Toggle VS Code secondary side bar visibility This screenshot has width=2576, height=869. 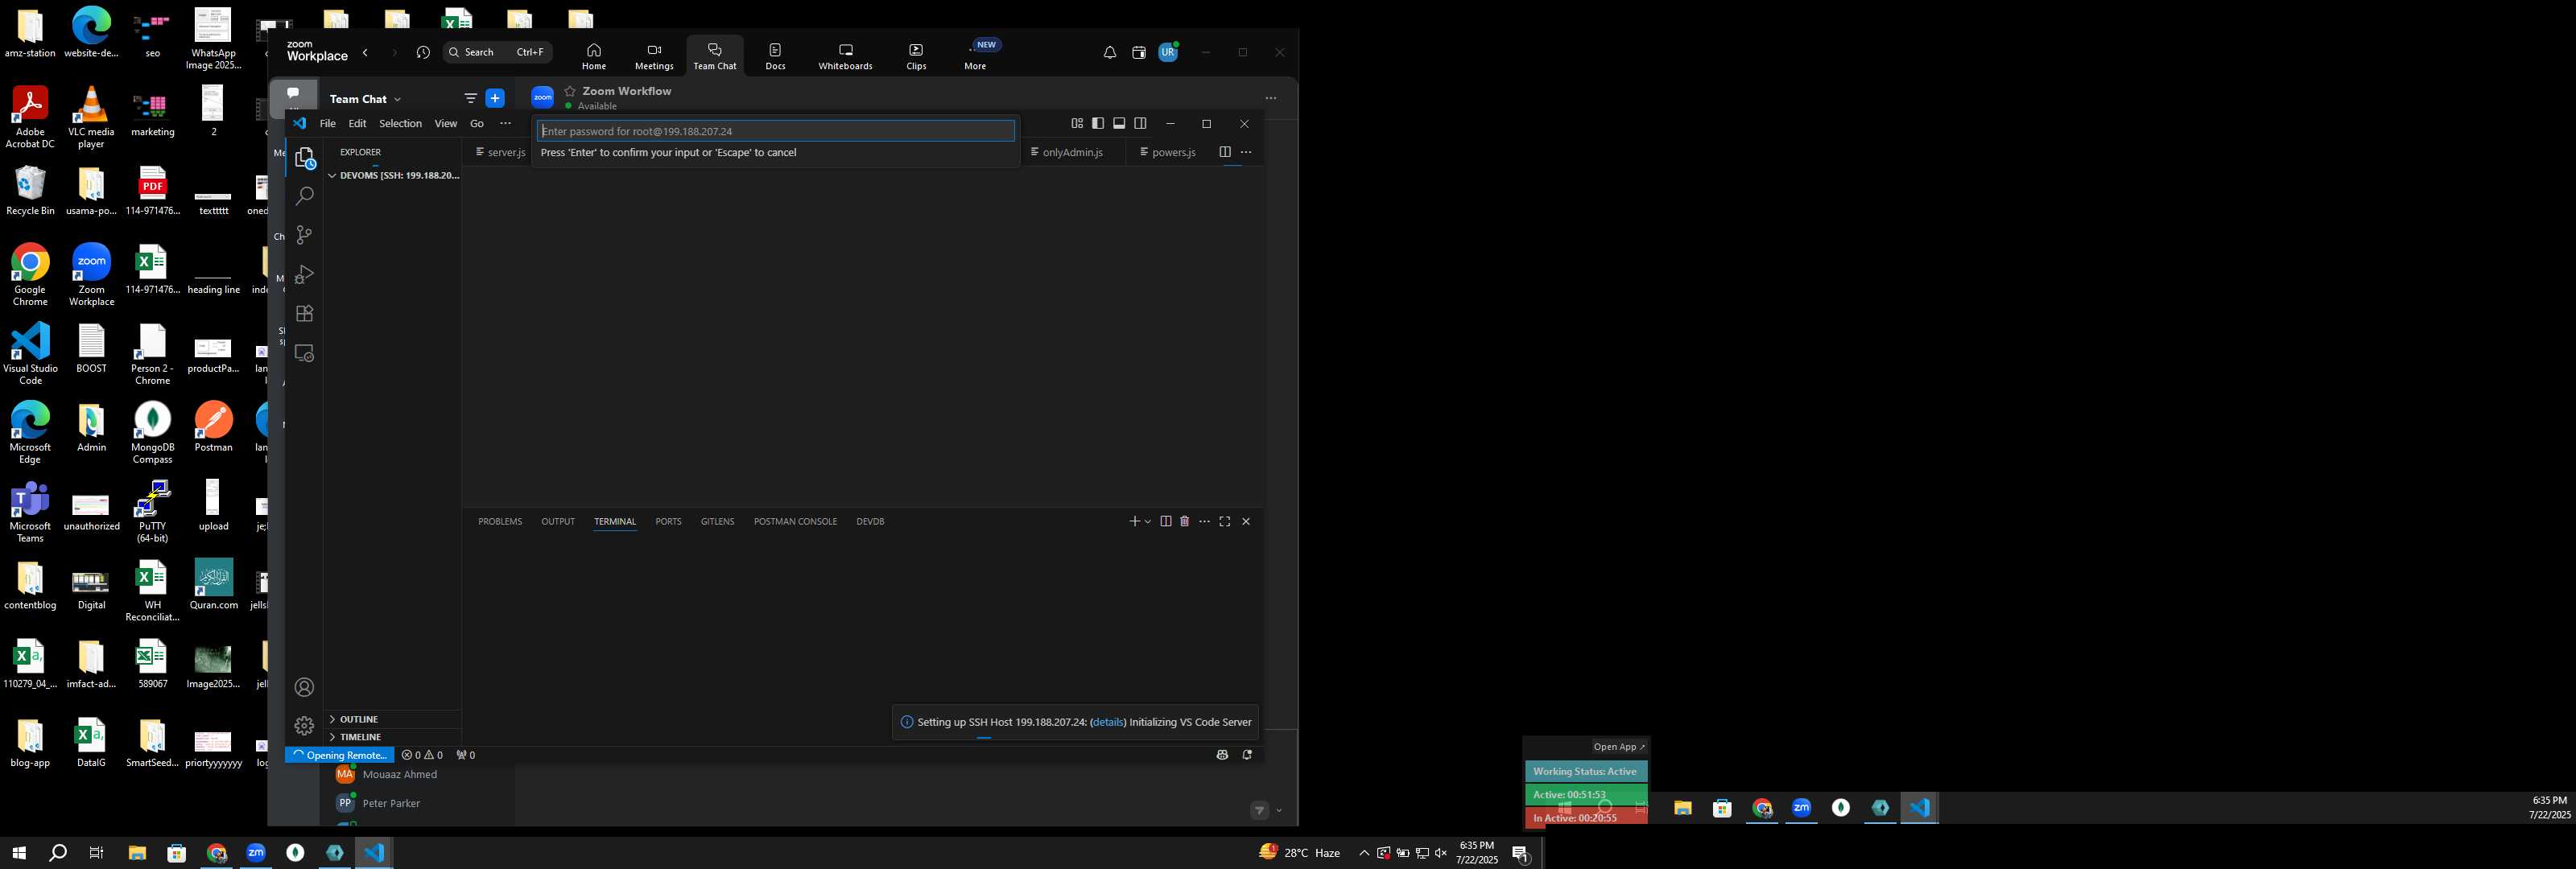pyautogui.click(x=1140, y=123)
